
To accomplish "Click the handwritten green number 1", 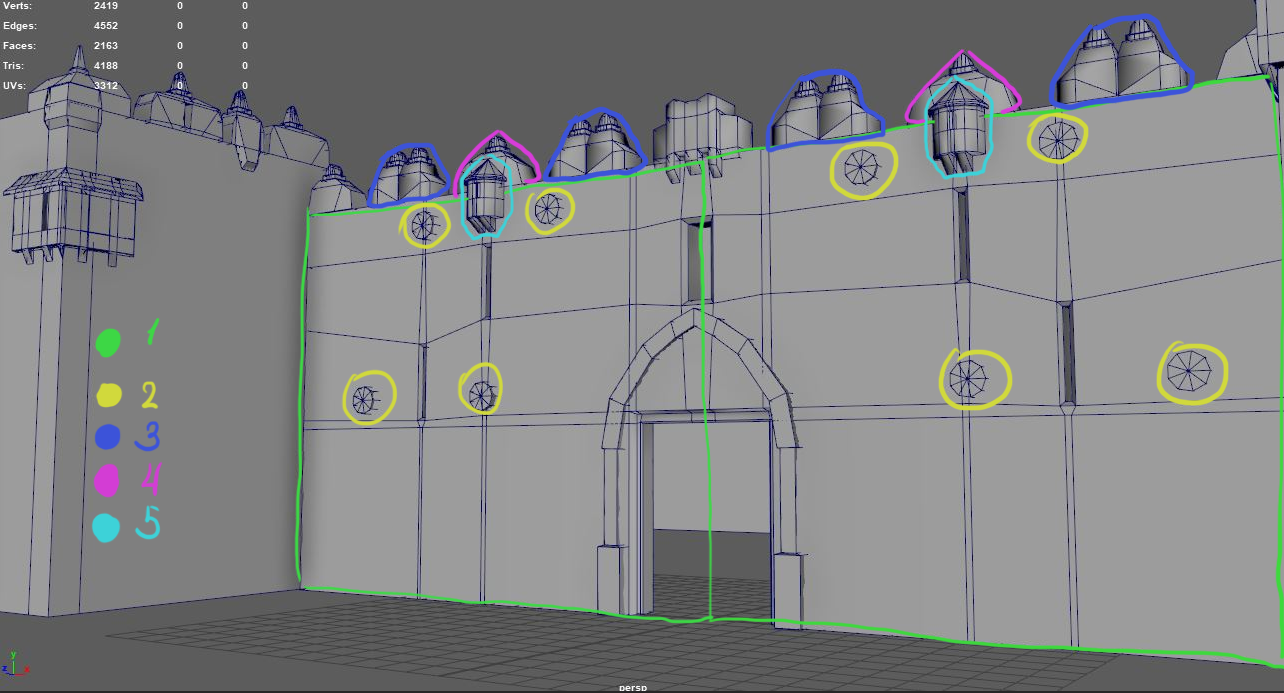I will pos(152,333).
